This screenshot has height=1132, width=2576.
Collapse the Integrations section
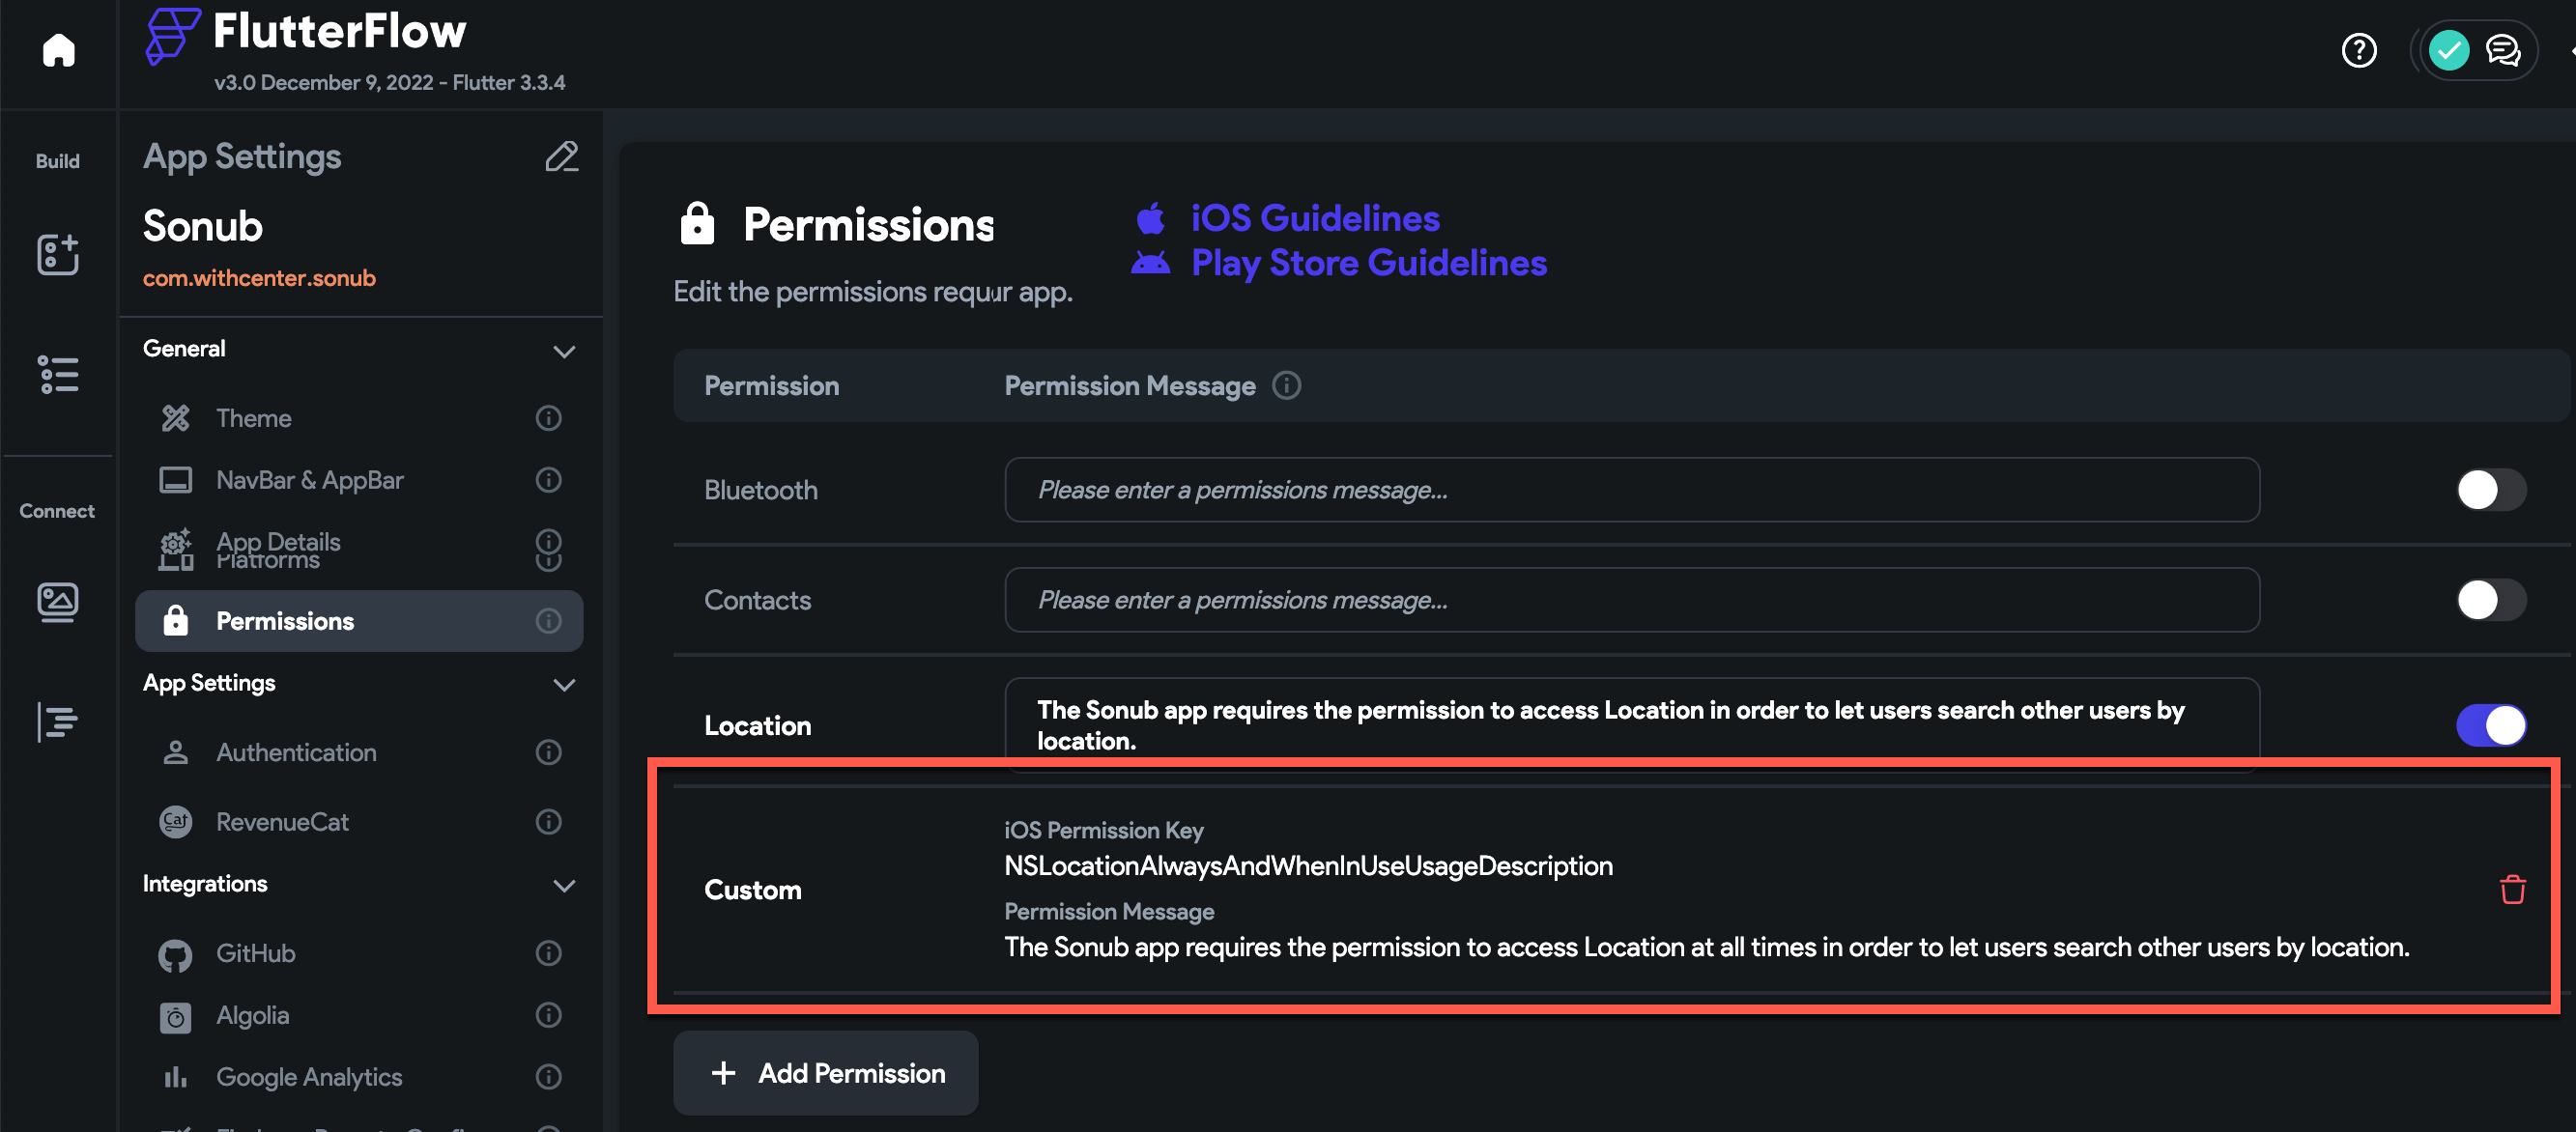click(564, 886)
